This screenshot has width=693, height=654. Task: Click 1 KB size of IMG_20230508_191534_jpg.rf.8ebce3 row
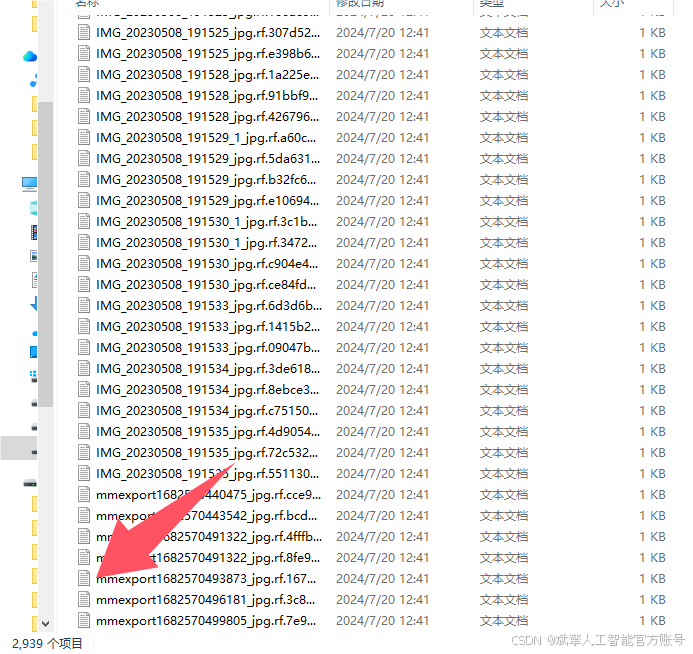(x=653, y=390)
